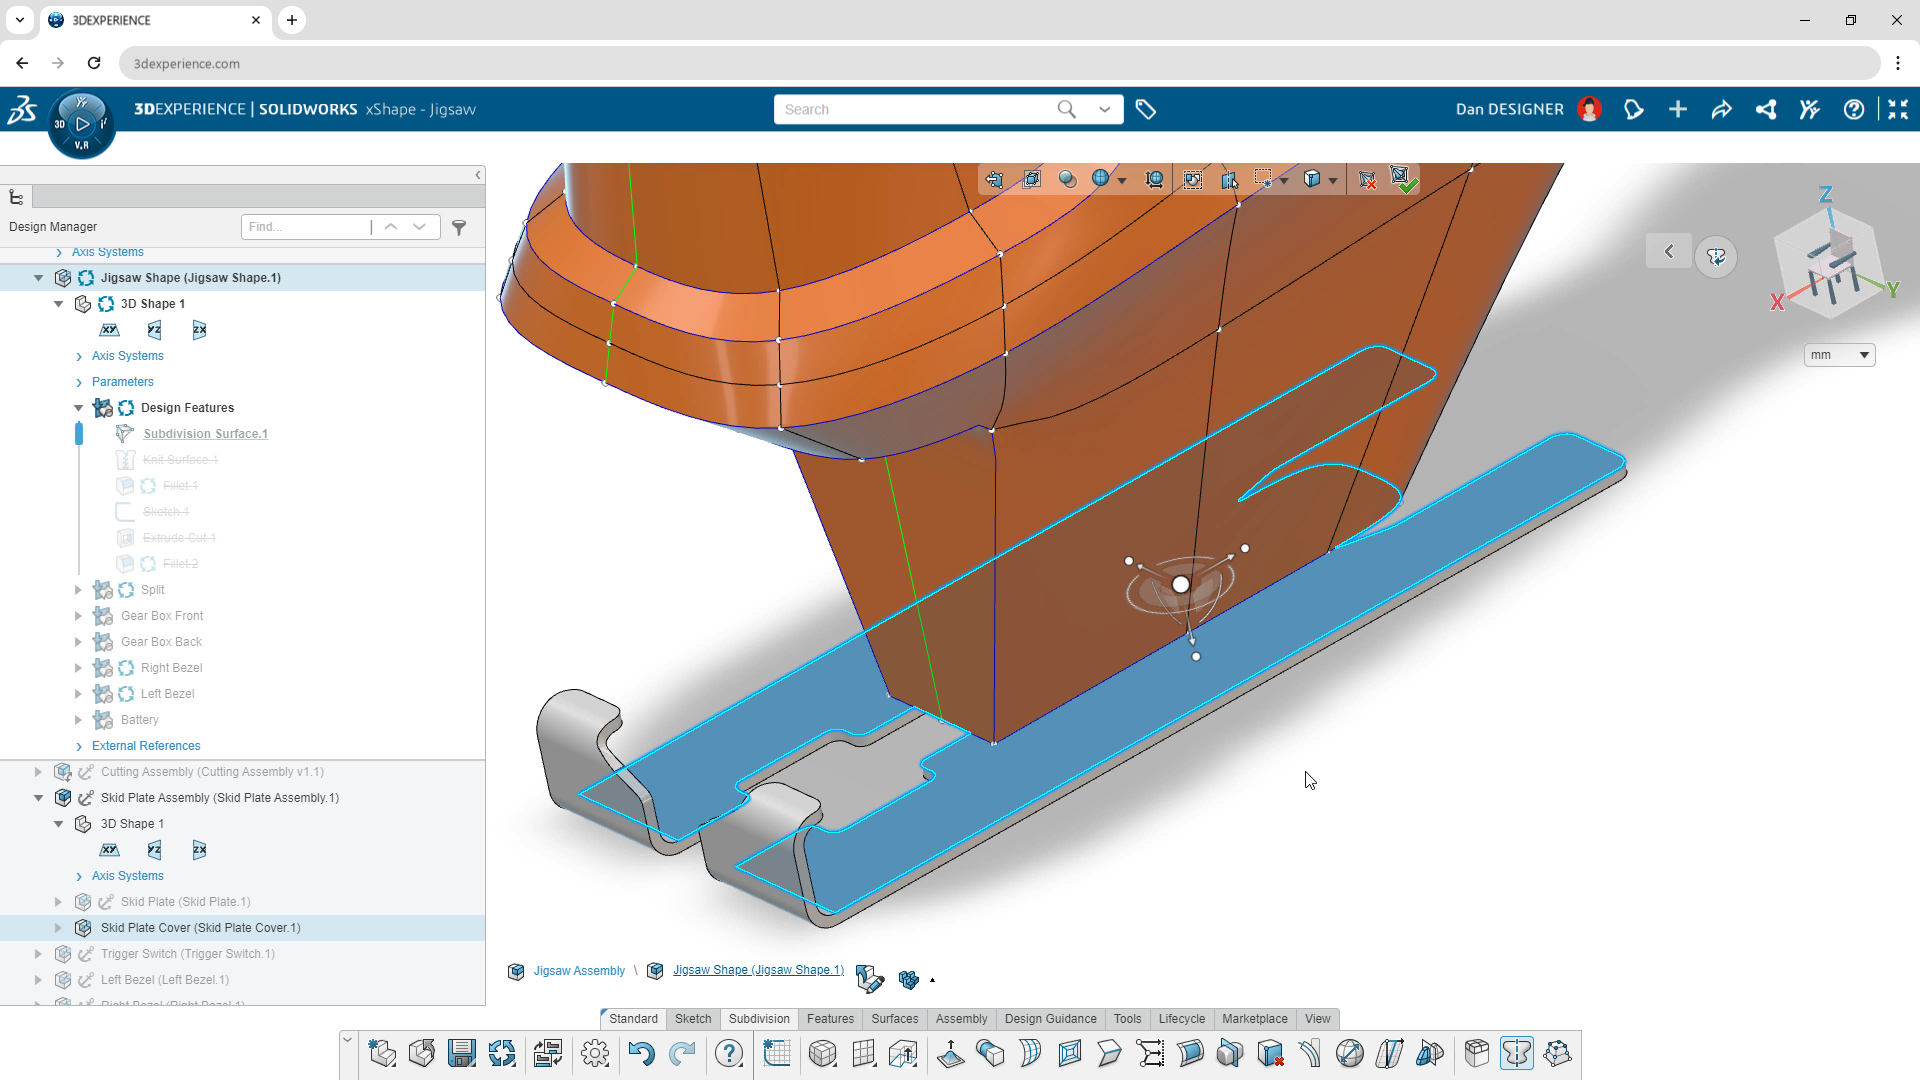The image size is (1920, 1080).
Task: Click the Hide/Show items filter icon
Action: tap(459, 227)
